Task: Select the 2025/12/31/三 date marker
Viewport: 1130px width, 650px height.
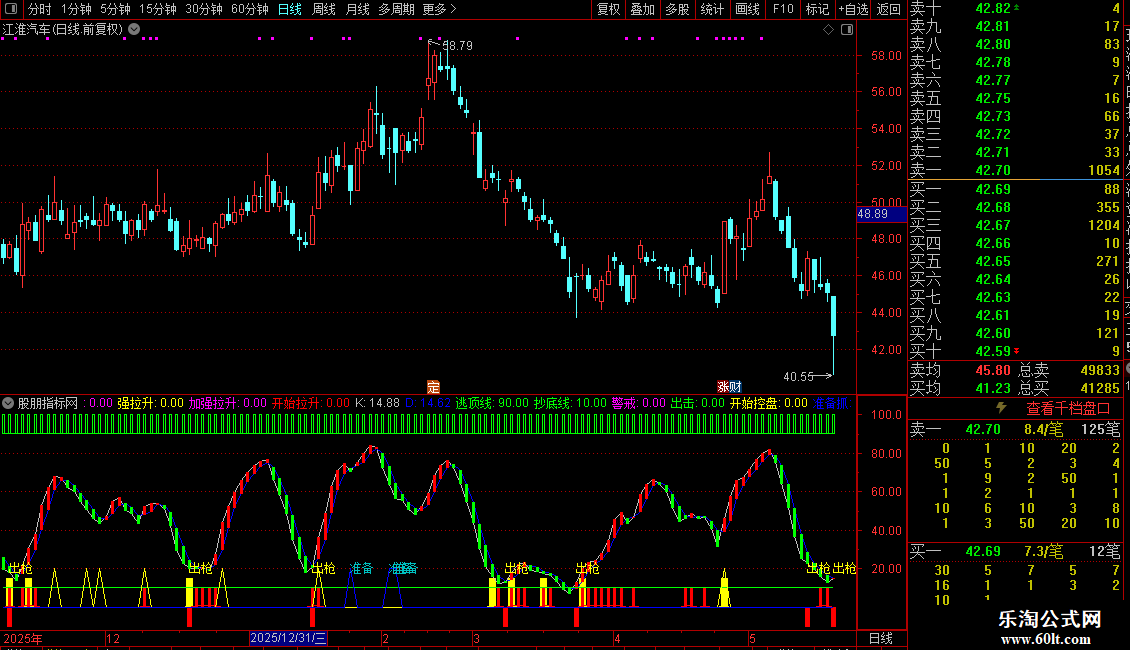Action: tap(288, 638)
